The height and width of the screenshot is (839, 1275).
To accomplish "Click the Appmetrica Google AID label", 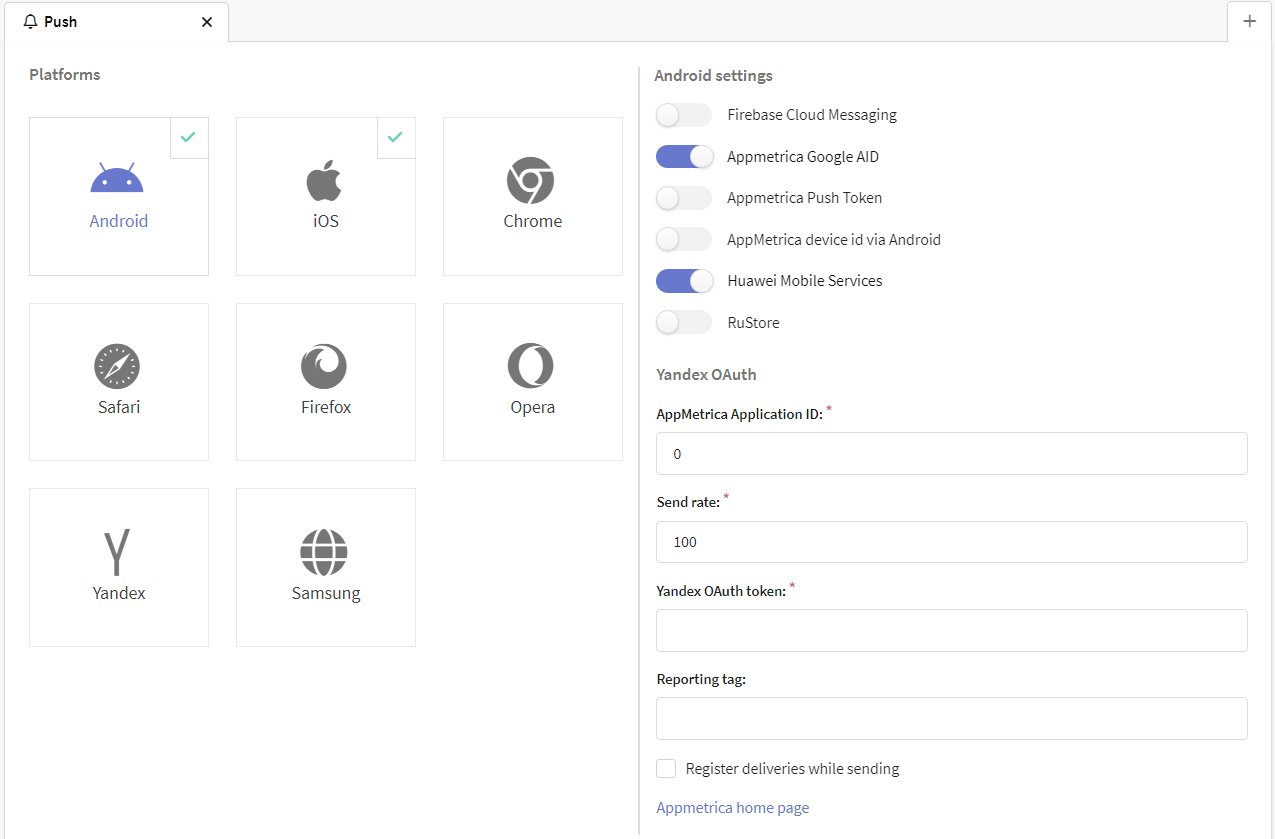I will [803, 157].
